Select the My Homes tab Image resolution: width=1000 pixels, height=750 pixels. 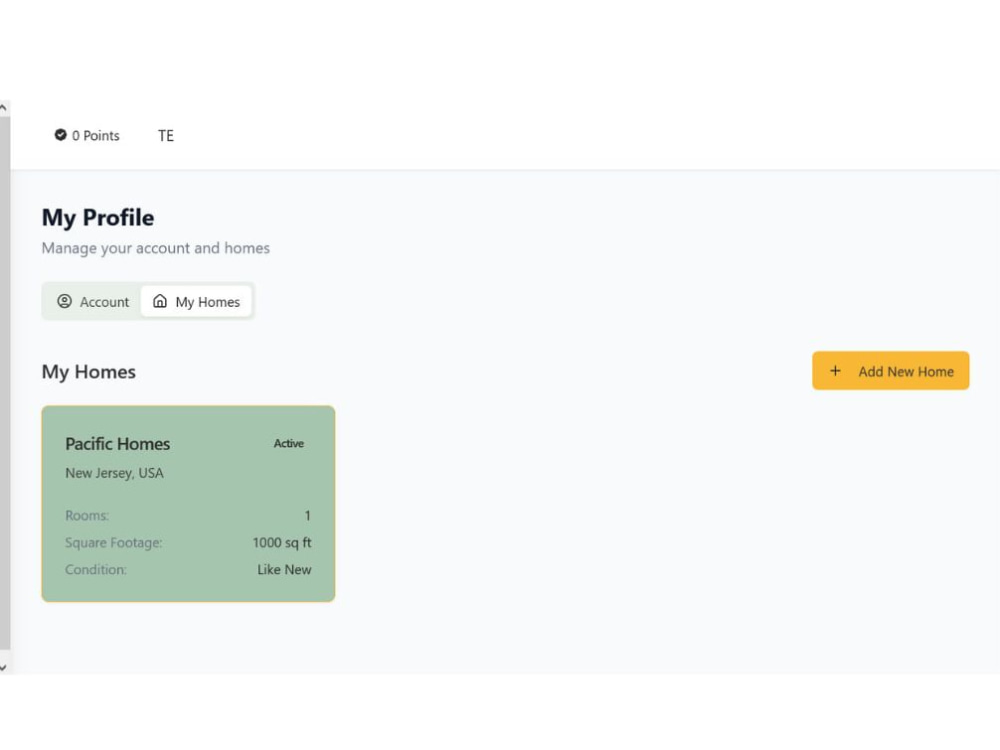(196, 302)
